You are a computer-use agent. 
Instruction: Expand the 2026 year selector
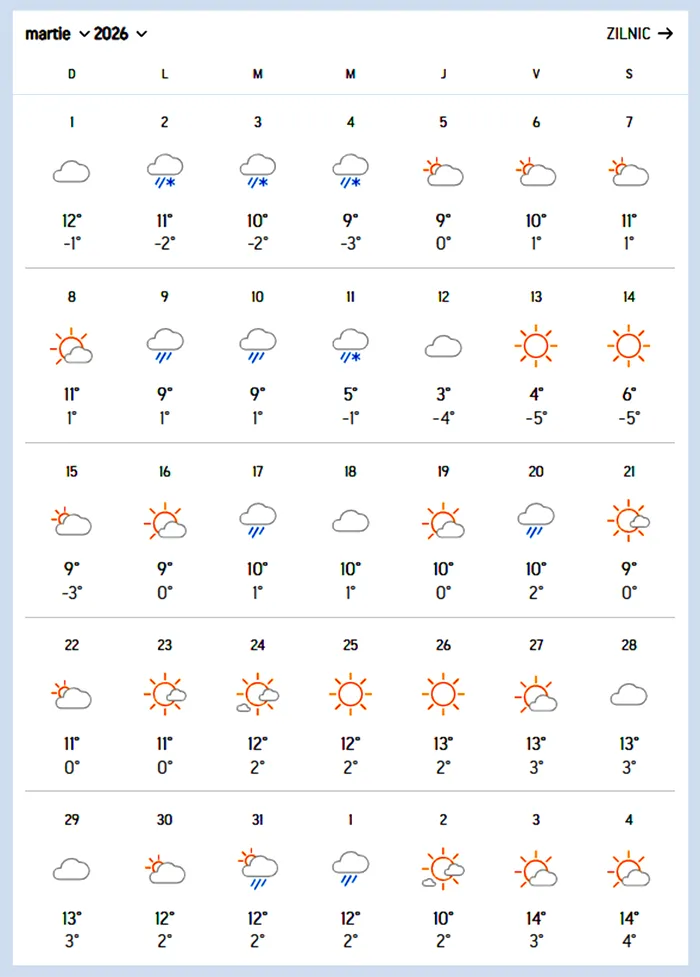(120, 34)
